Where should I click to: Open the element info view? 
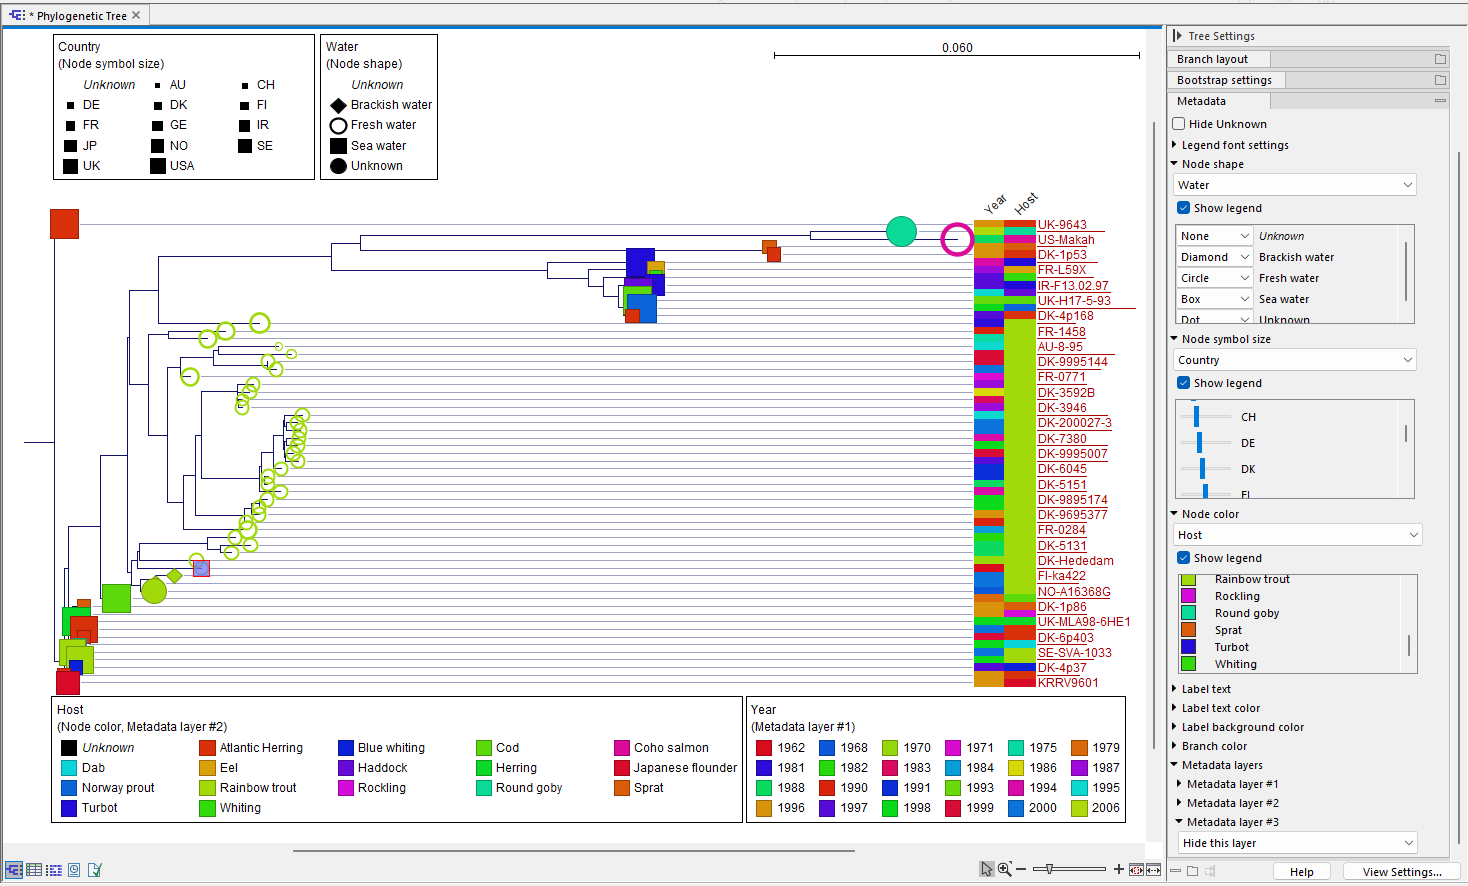tap(94, 869)
